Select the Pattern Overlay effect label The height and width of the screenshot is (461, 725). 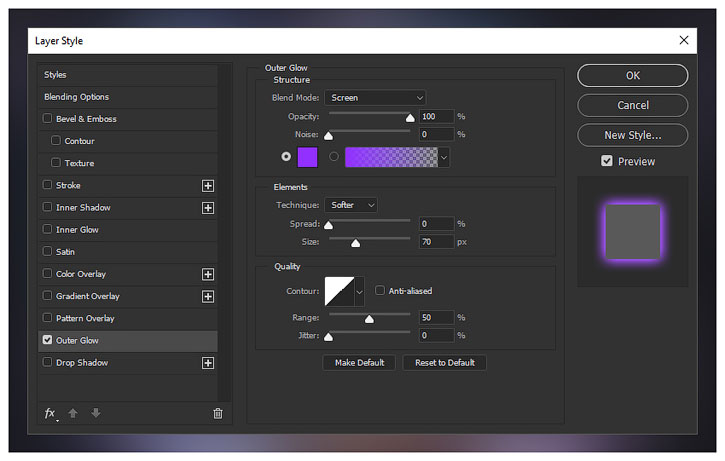85,319
